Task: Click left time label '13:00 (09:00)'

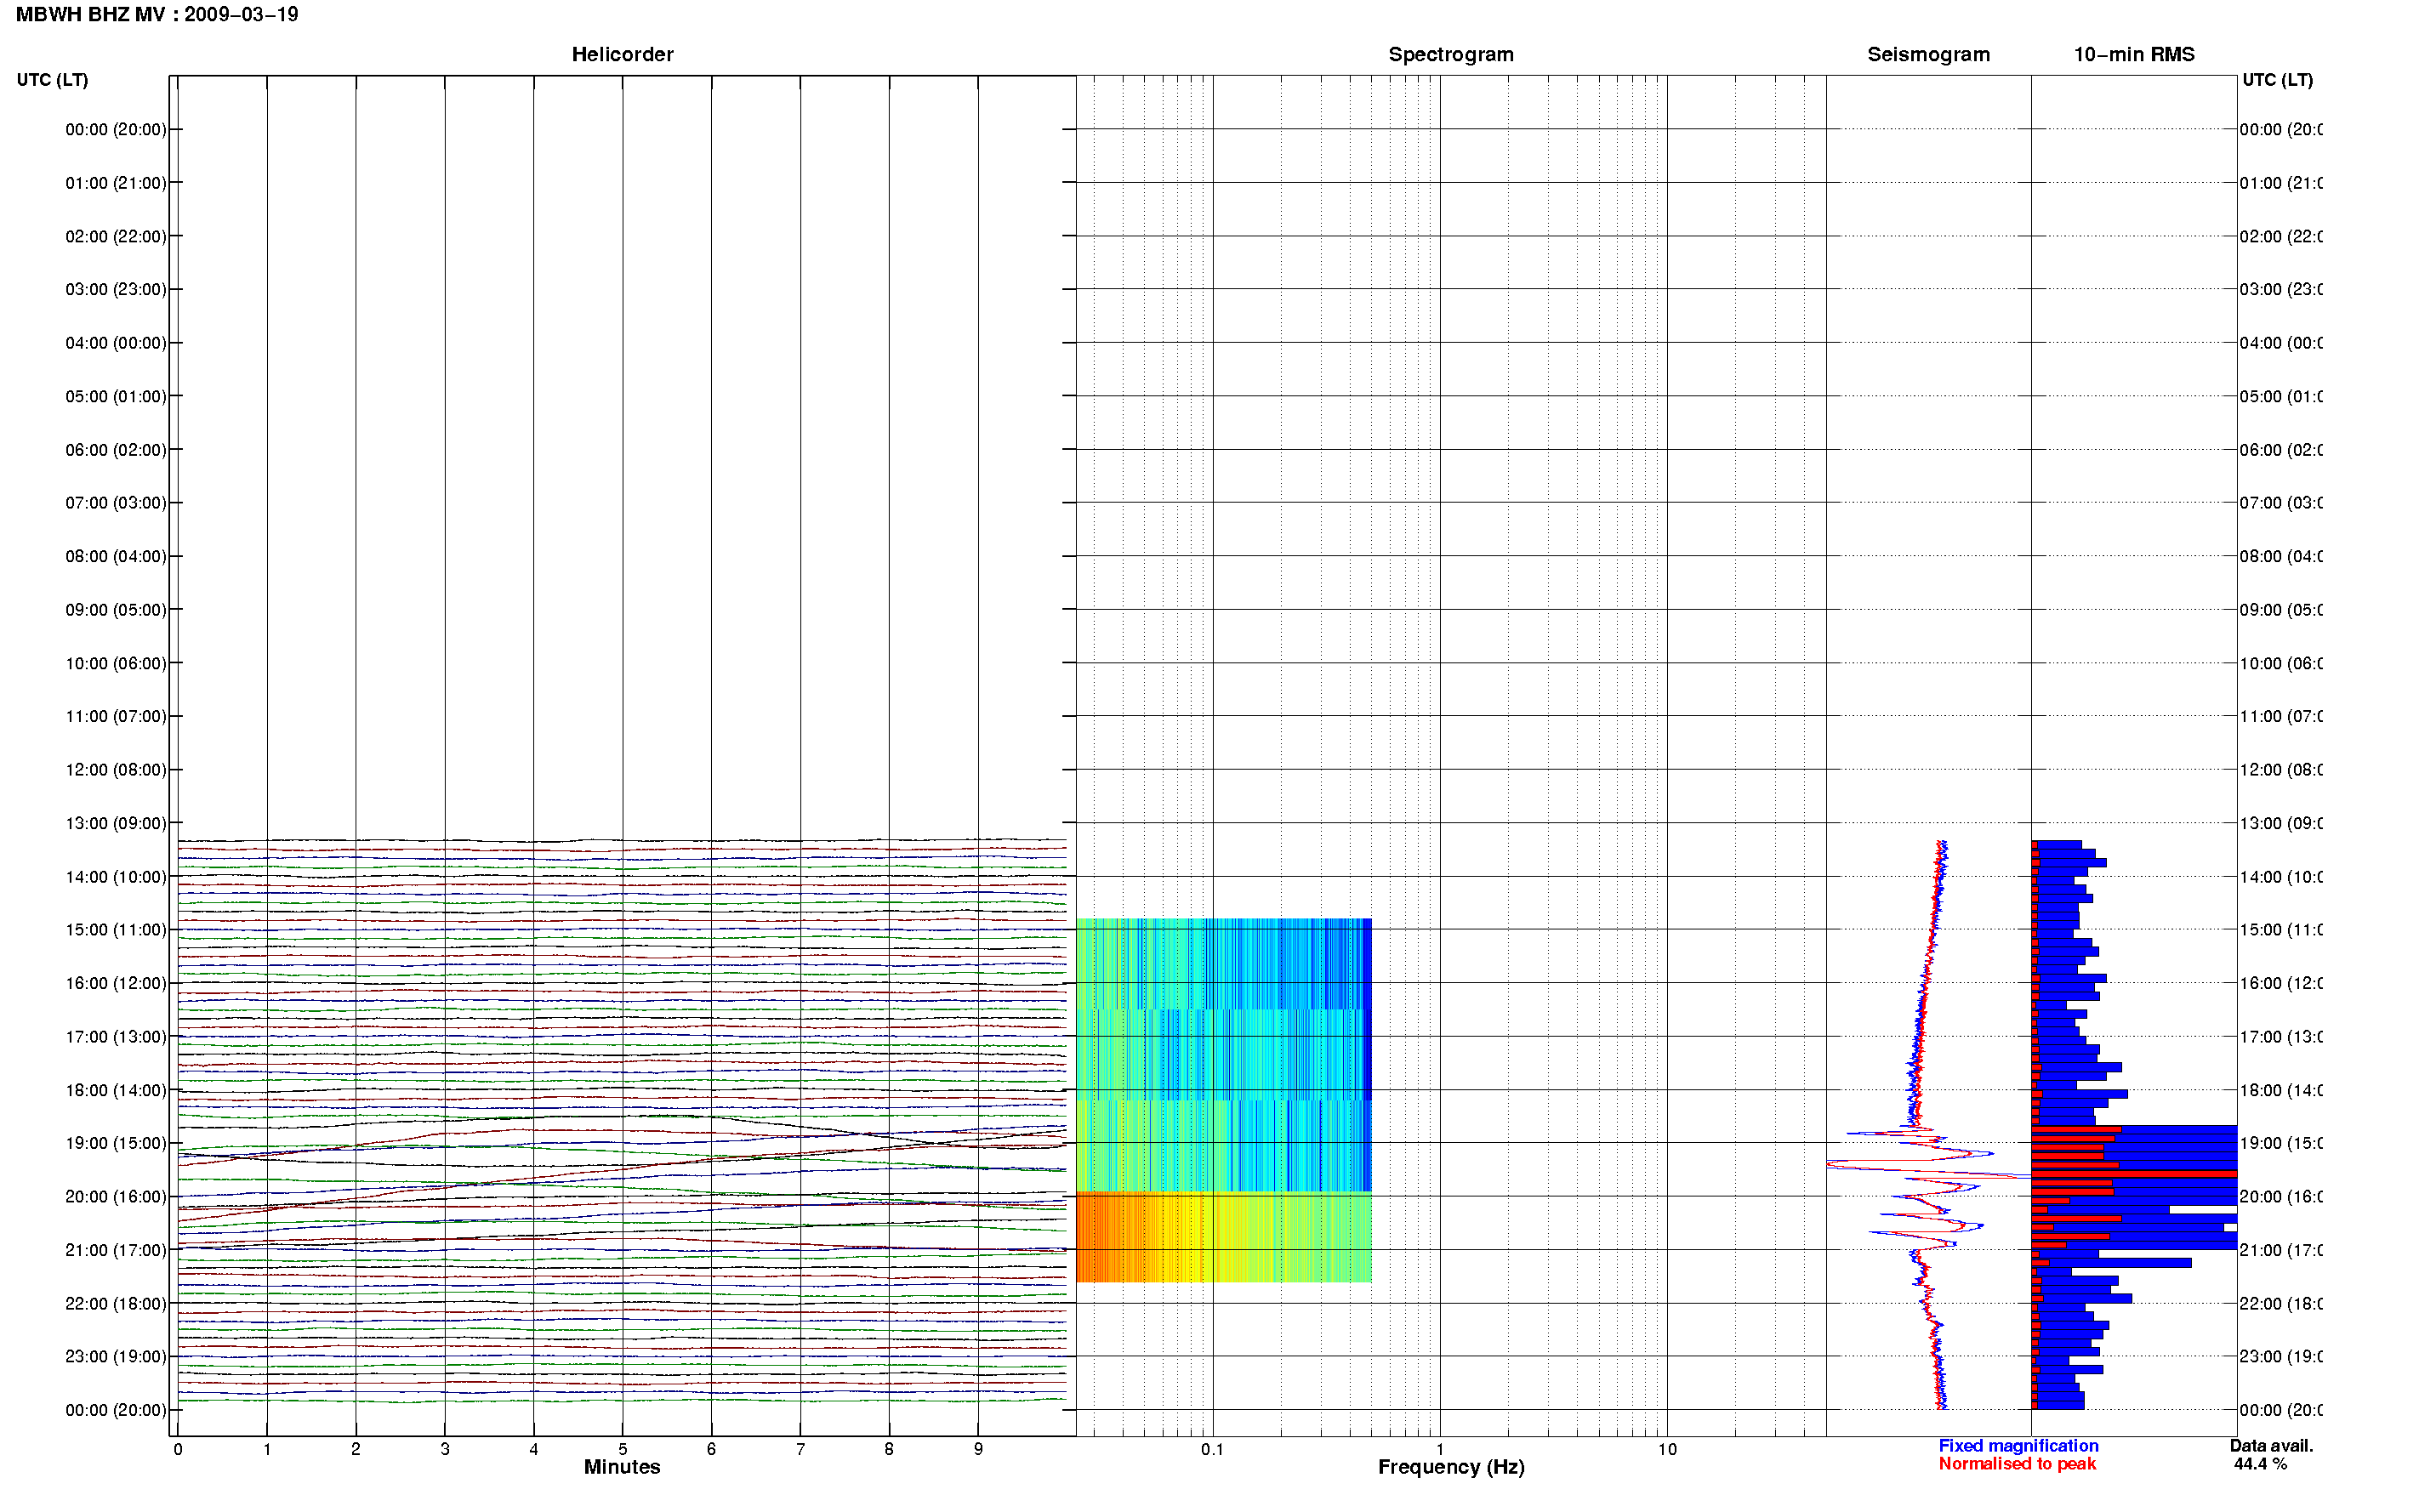Action: [x=116, y=823]
